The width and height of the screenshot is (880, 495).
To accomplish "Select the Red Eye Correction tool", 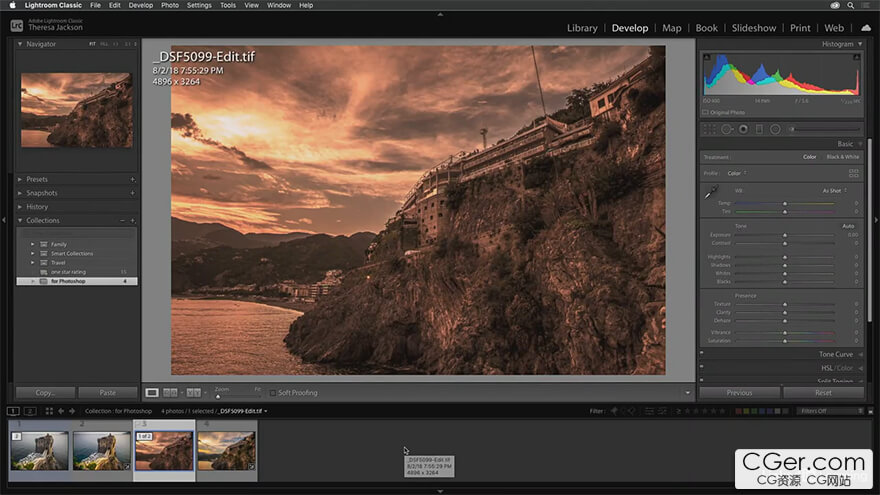I will [x=743, y=129].
